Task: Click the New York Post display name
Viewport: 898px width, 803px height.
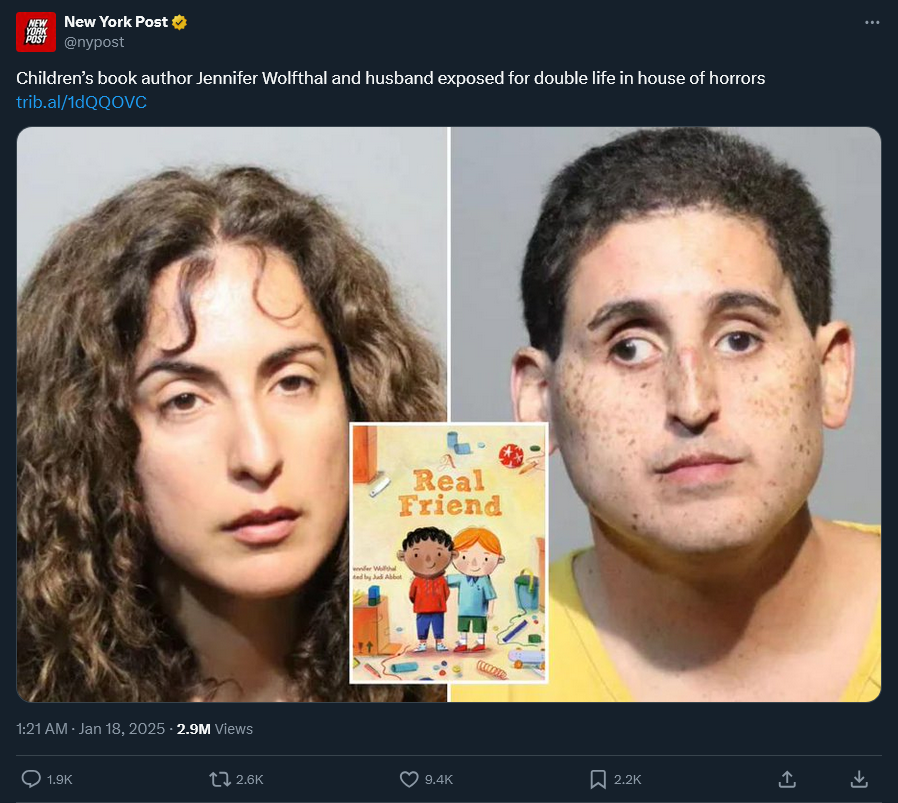Action: tap(116, 22)
